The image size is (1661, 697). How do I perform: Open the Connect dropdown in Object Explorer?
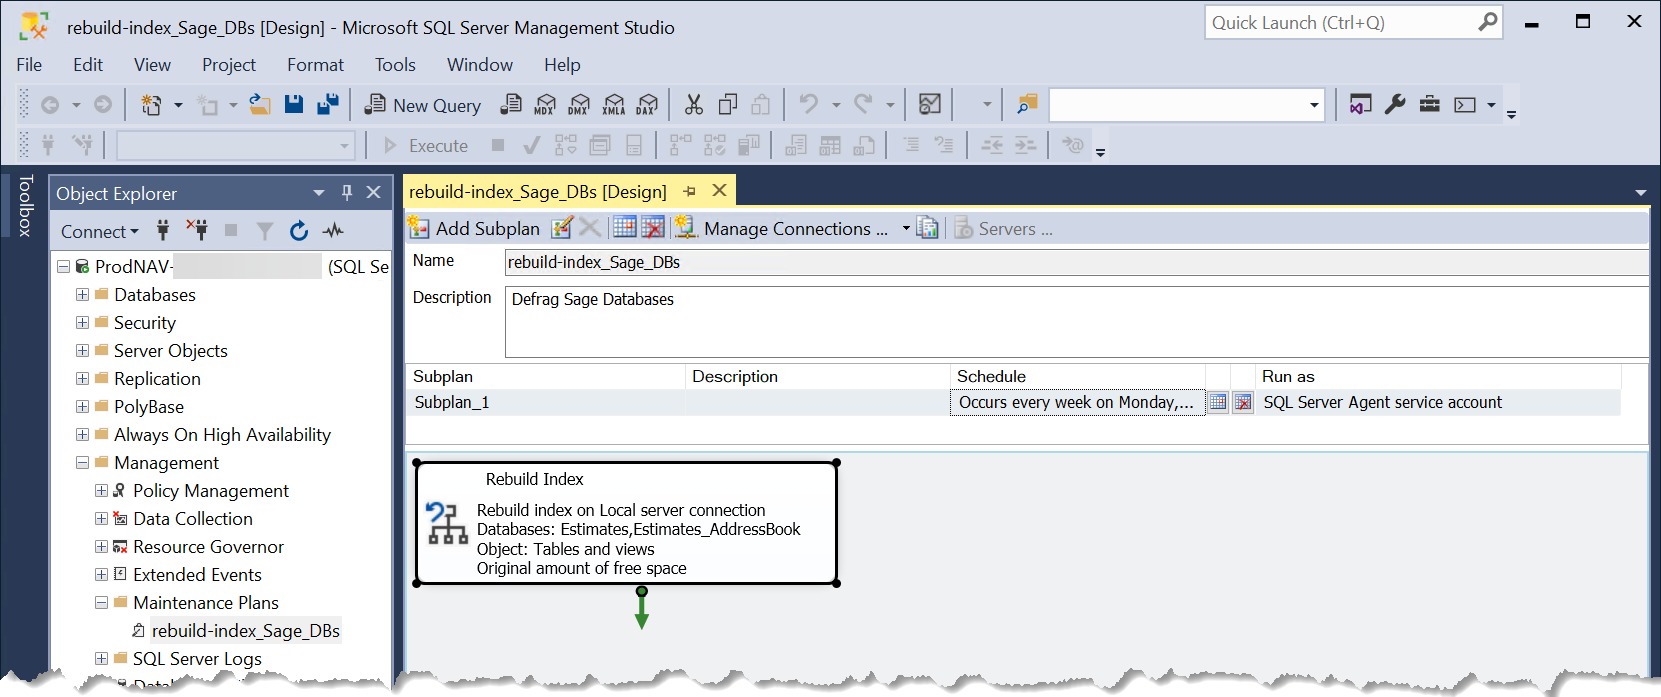[x=100, y=231]
